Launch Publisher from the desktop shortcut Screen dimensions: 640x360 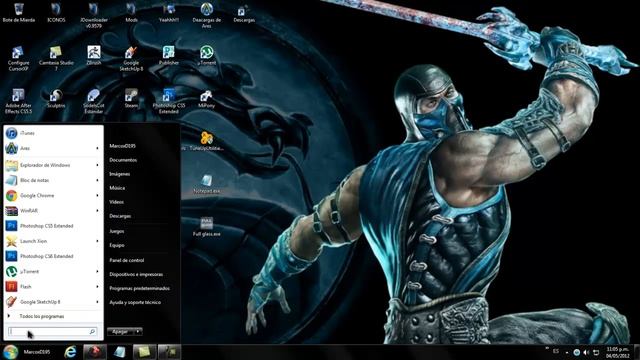pos(169,56)
